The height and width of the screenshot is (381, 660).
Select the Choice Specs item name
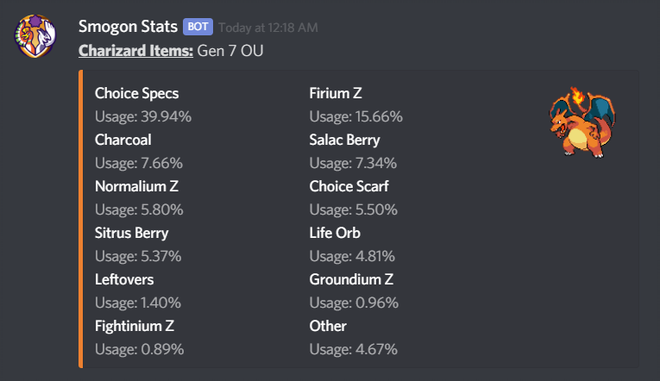(137, 93)
